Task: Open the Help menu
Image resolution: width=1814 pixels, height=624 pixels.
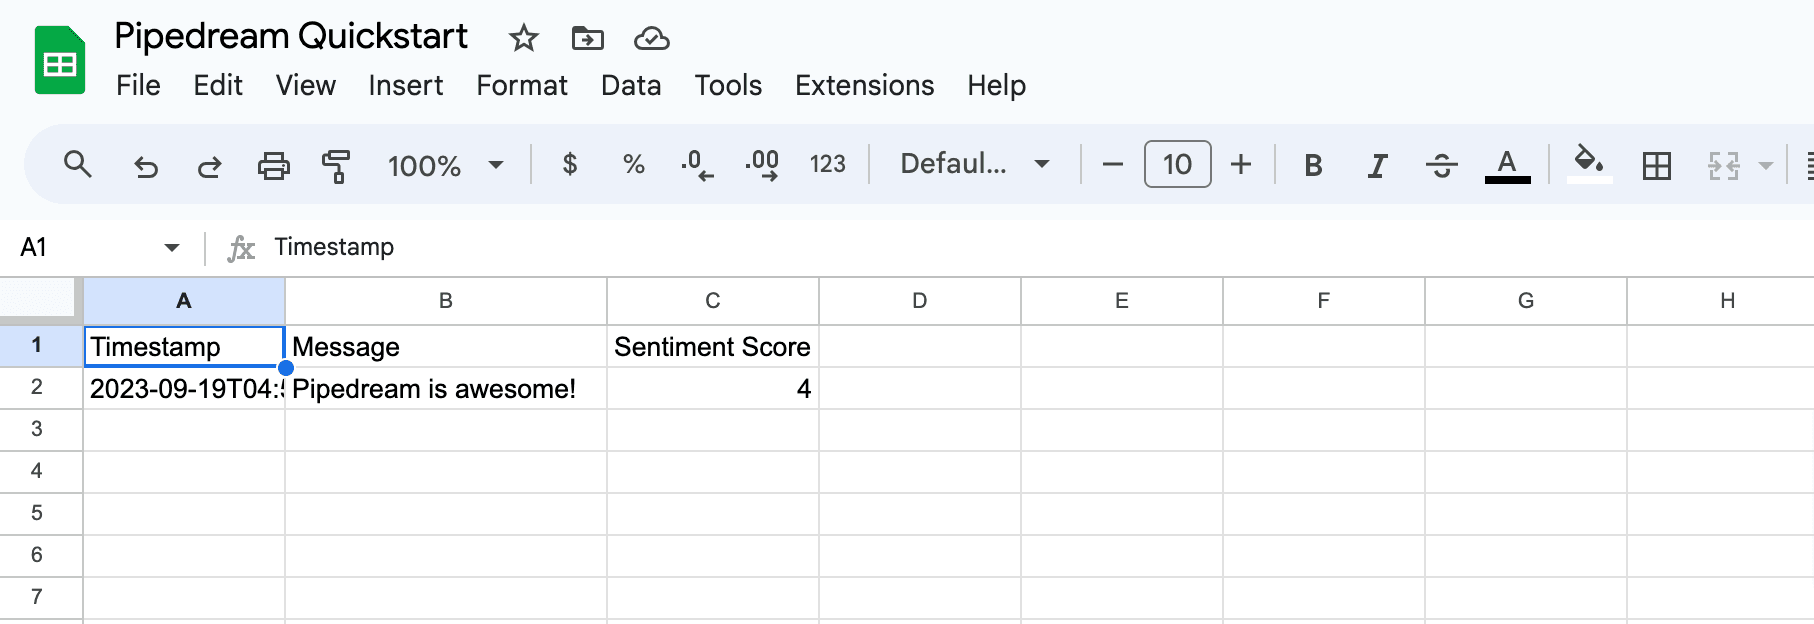Action: (x=996, y=86)
